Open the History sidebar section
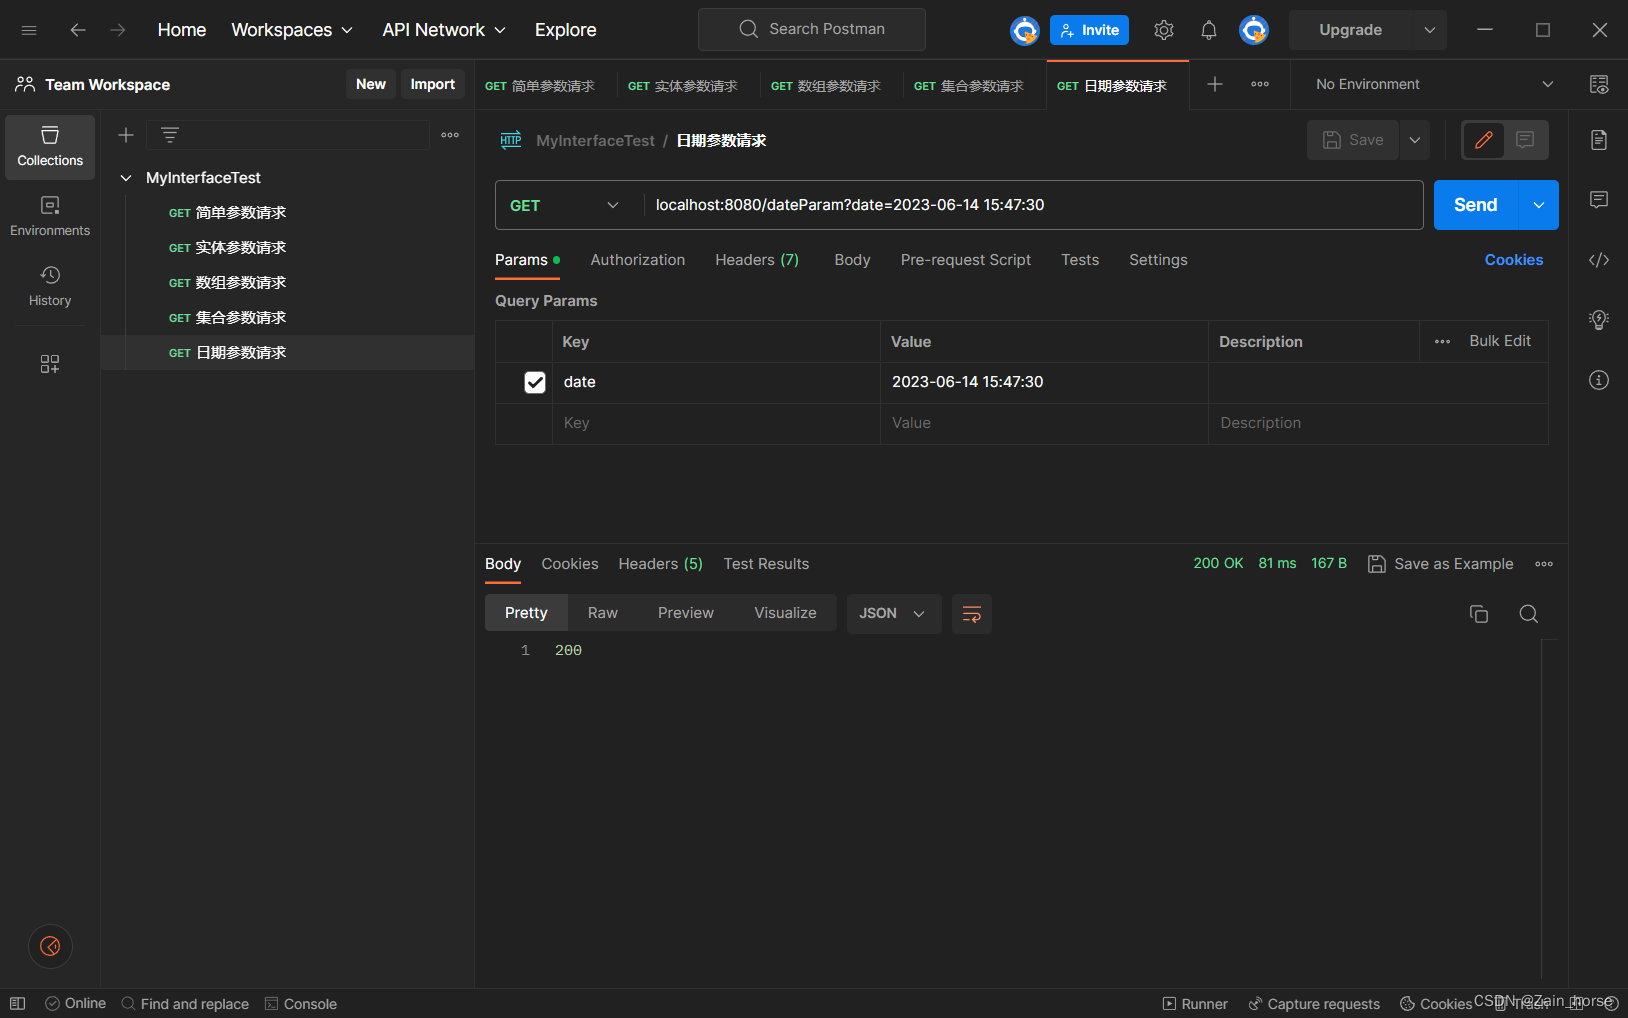This screenshot has height=1018, width=1628. coord(50,287)
